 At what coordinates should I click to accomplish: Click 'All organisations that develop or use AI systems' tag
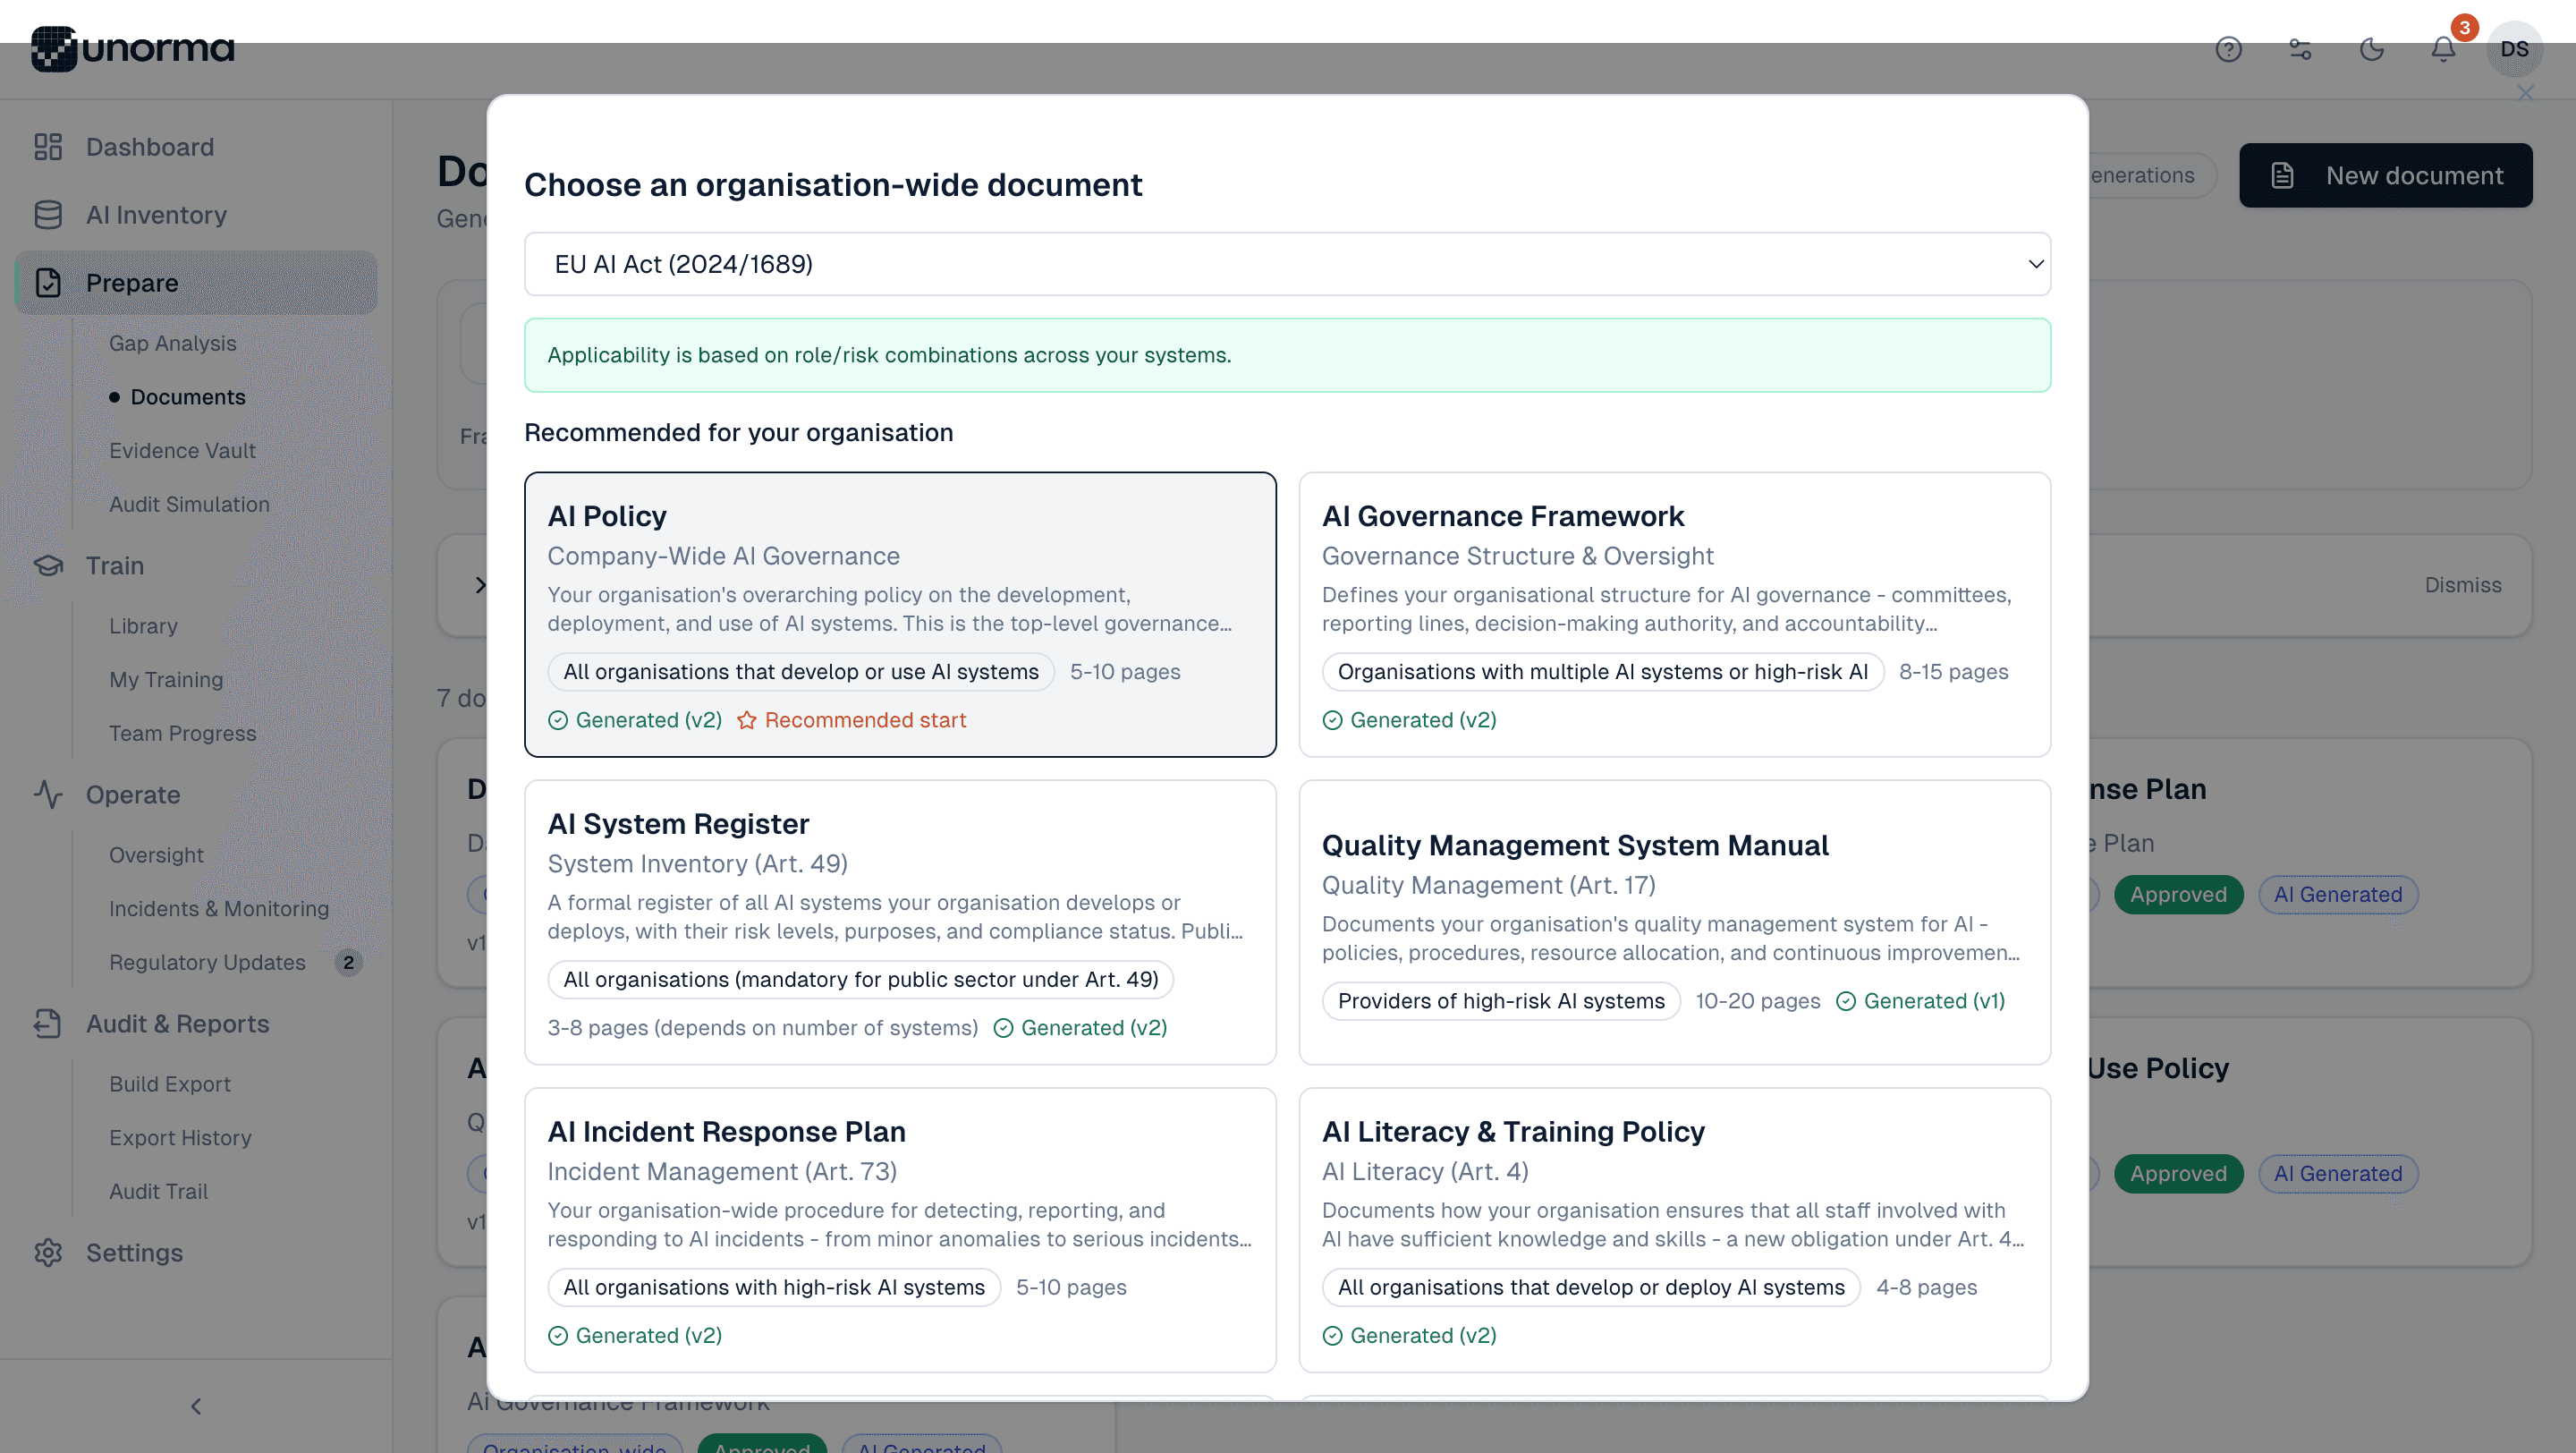pos(800,673)
